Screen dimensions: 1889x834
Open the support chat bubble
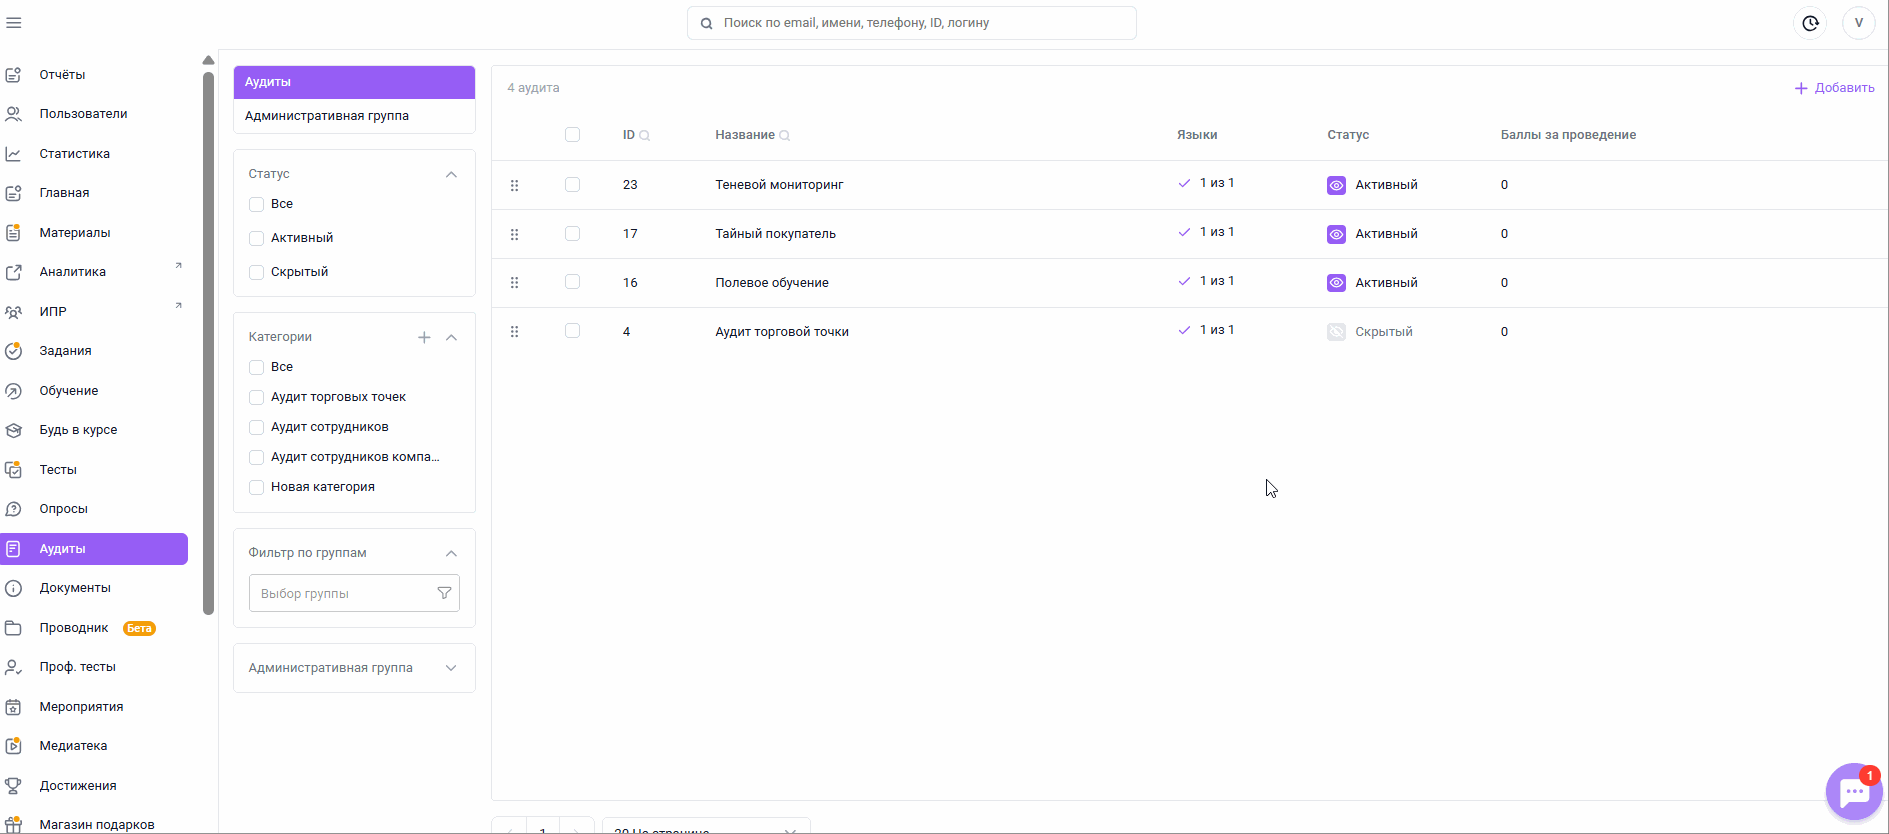(1853, 792)
